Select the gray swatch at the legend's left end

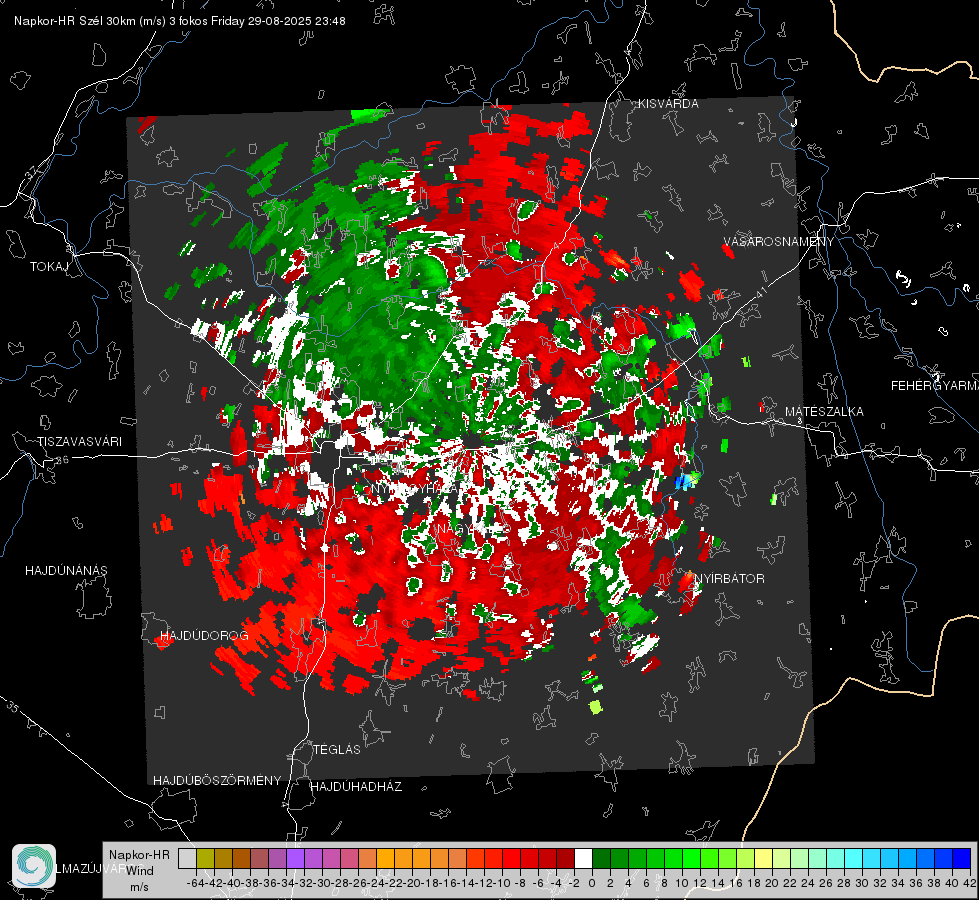[187, 858]
